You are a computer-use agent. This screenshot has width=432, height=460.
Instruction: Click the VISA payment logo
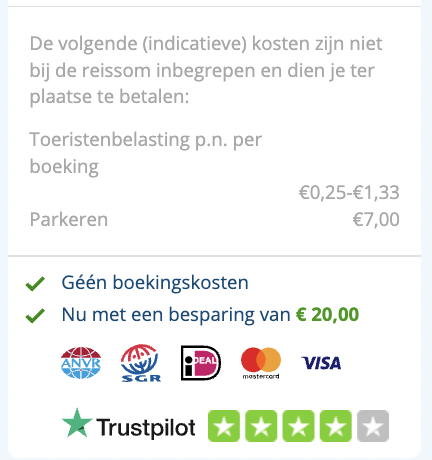(x=321, y=363)
